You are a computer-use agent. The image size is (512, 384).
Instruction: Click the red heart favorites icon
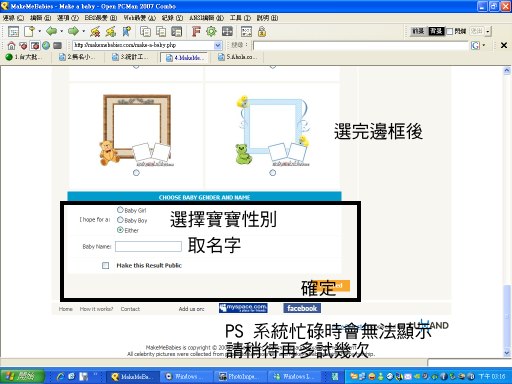(x=23, y=45)
